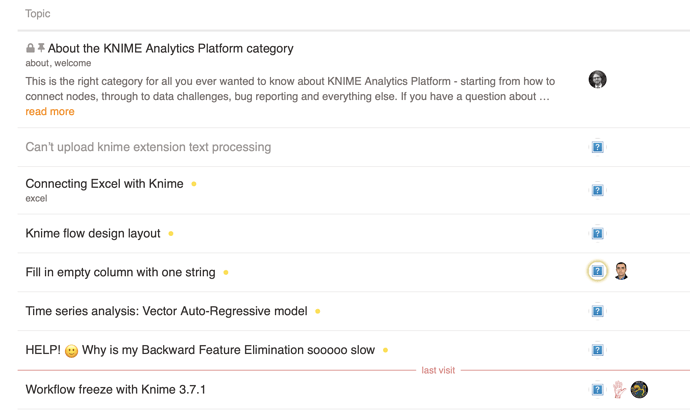Select the welcome tag under About topic

(x=73, y=63)
